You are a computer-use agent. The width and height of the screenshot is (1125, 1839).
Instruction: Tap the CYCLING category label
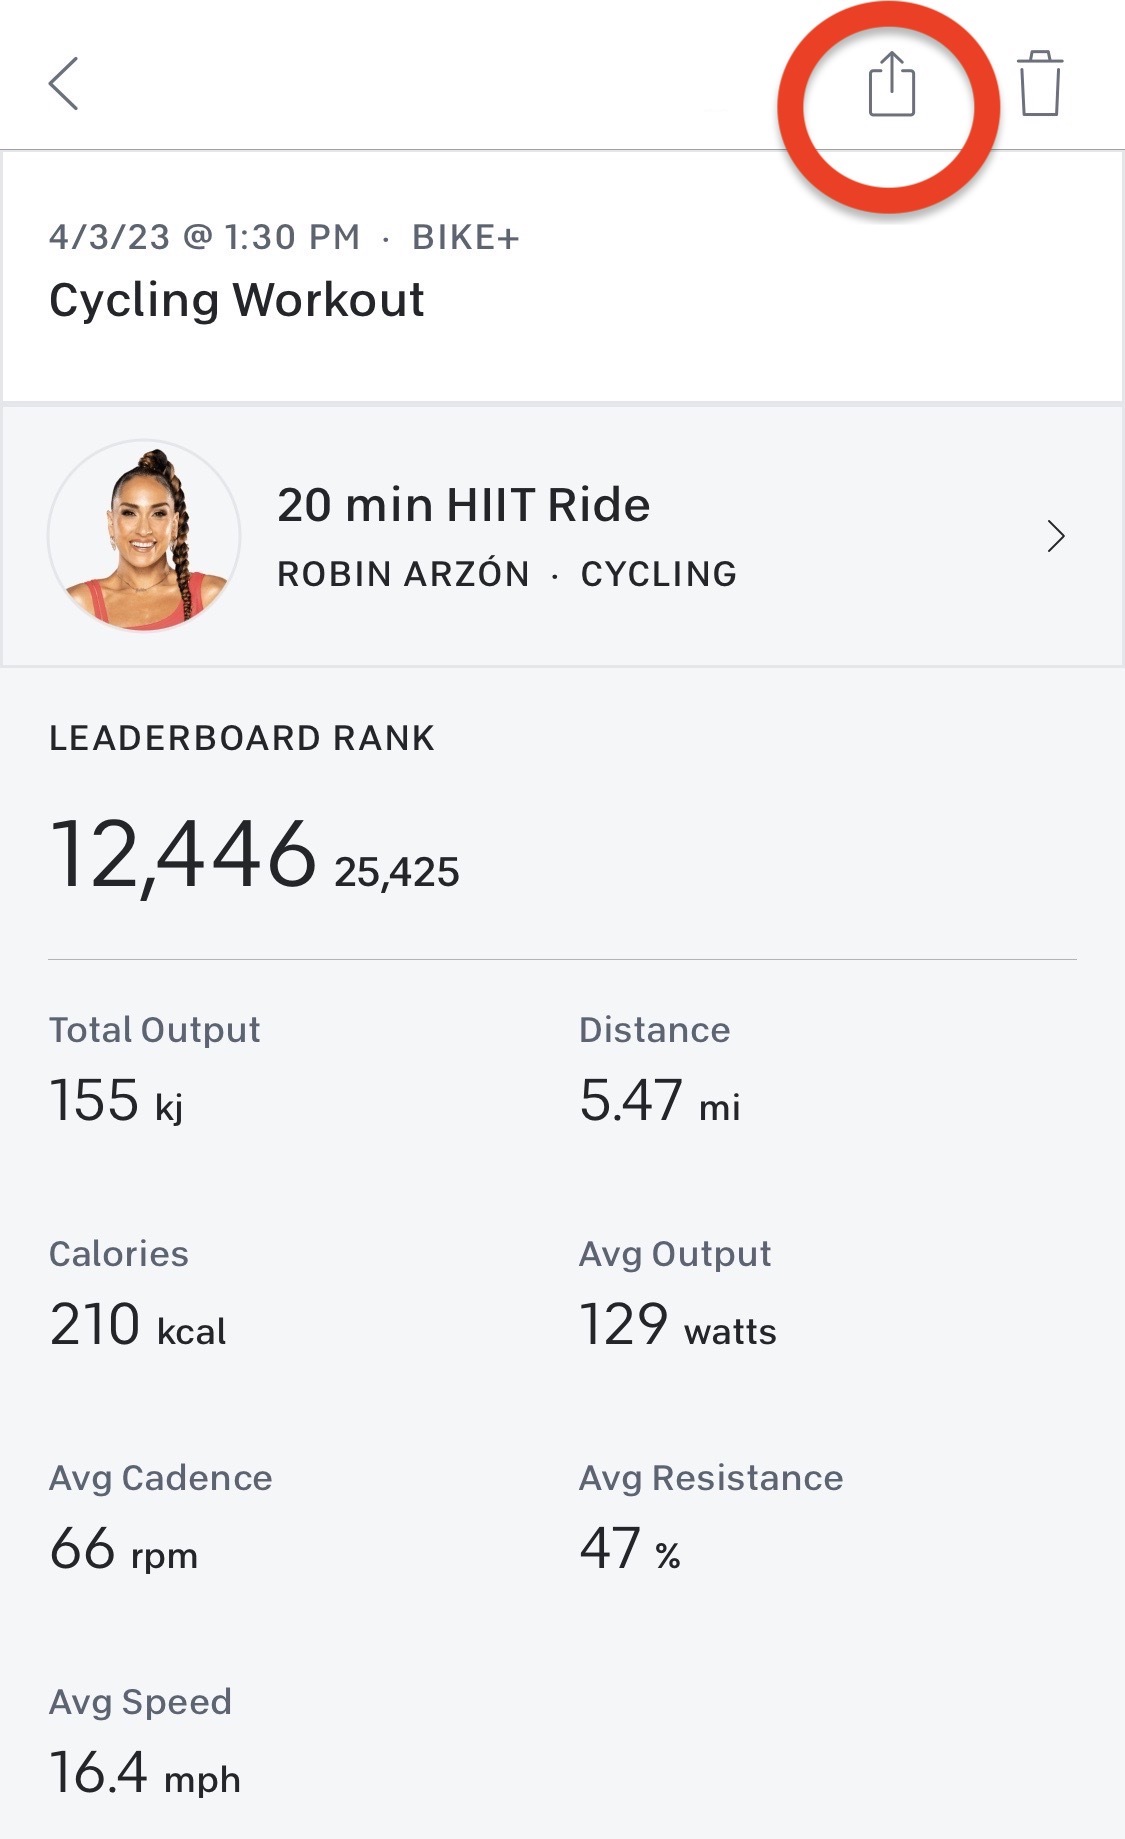point(659,574)
